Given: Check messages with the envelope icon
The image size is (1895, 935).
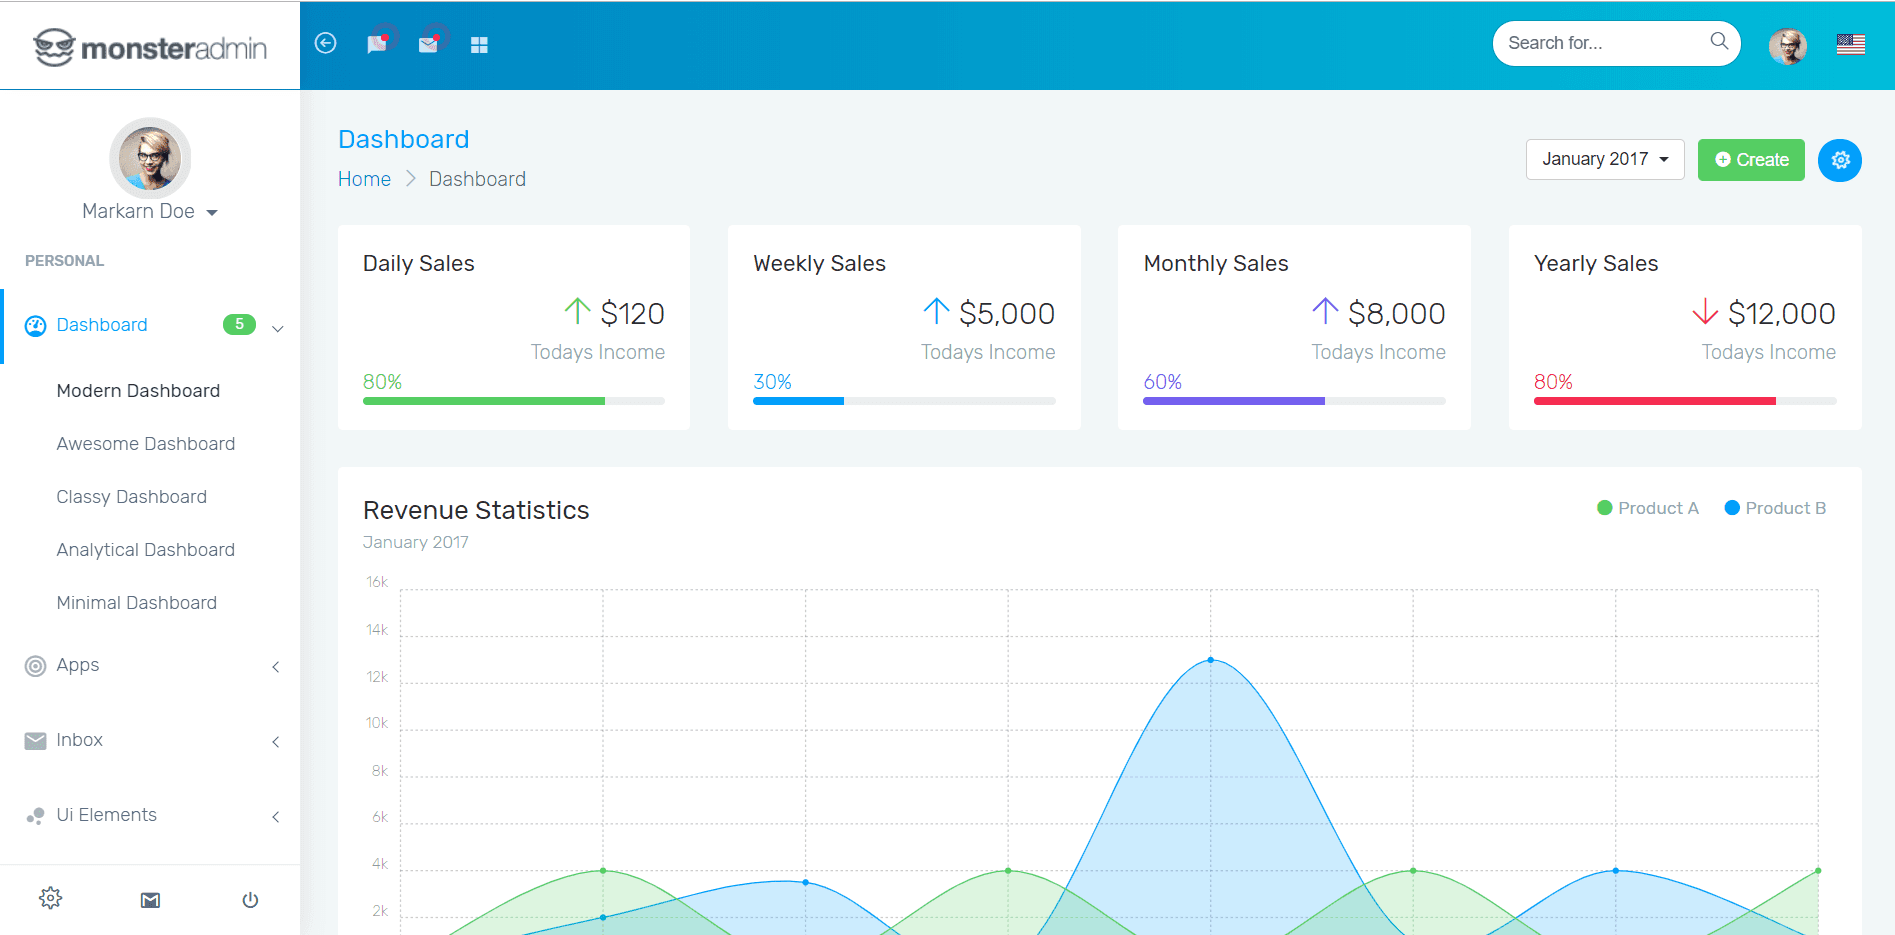Looking at the screenshot, I should click(430, 43).
